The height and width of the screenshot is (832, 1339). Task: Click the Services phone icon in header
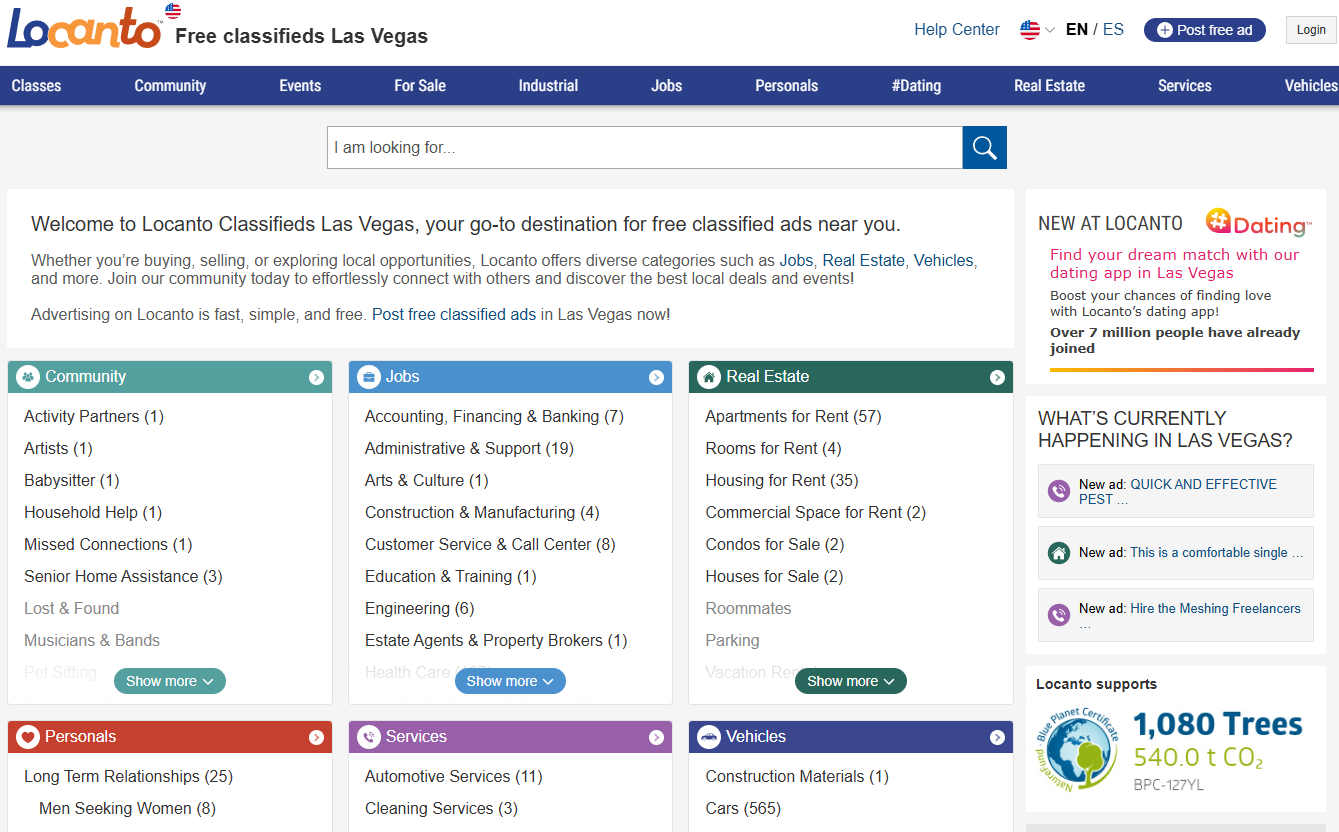[x=369, y=737]
